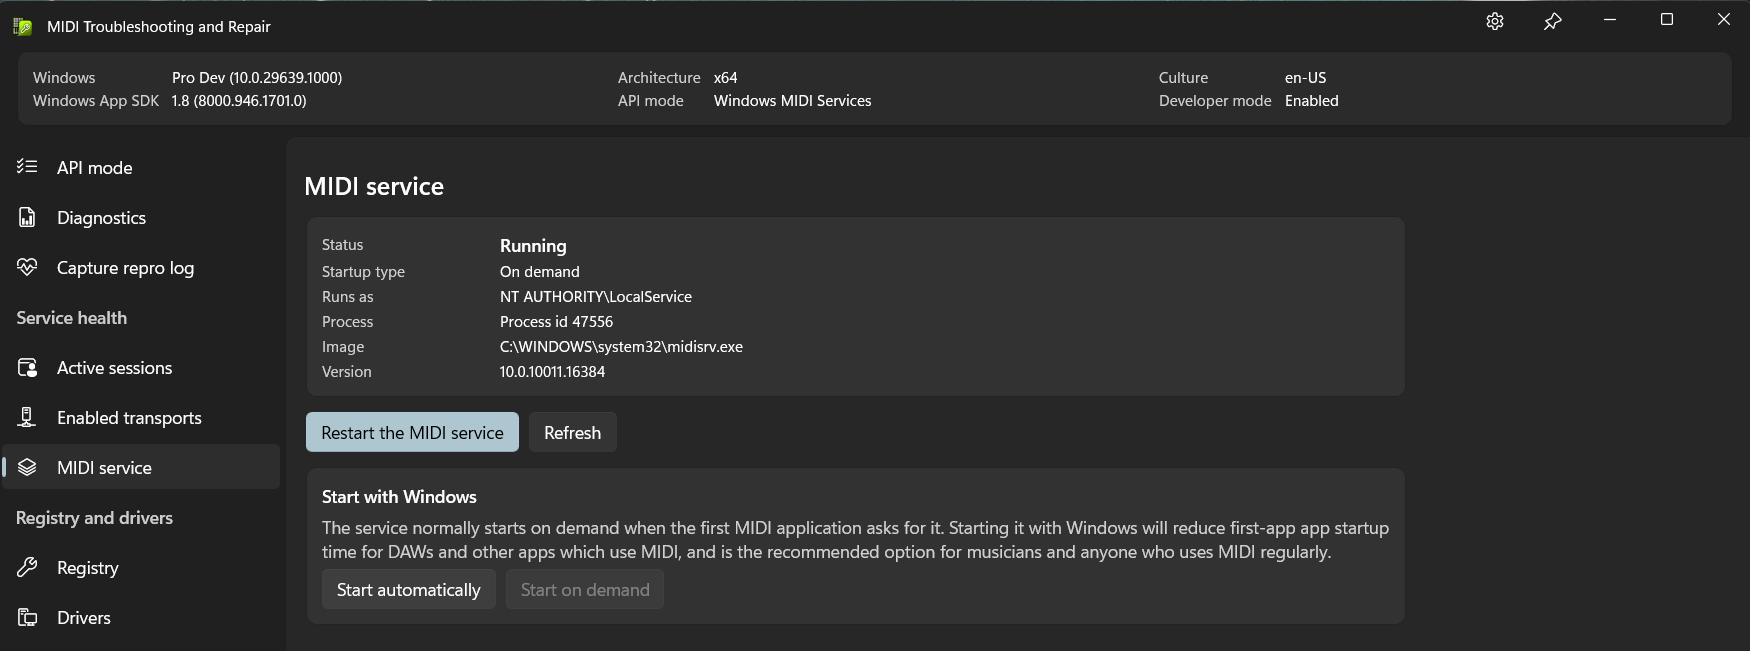The image size is (1750, 651).
Task: Refresh the service status
Action: click(572, 432)
